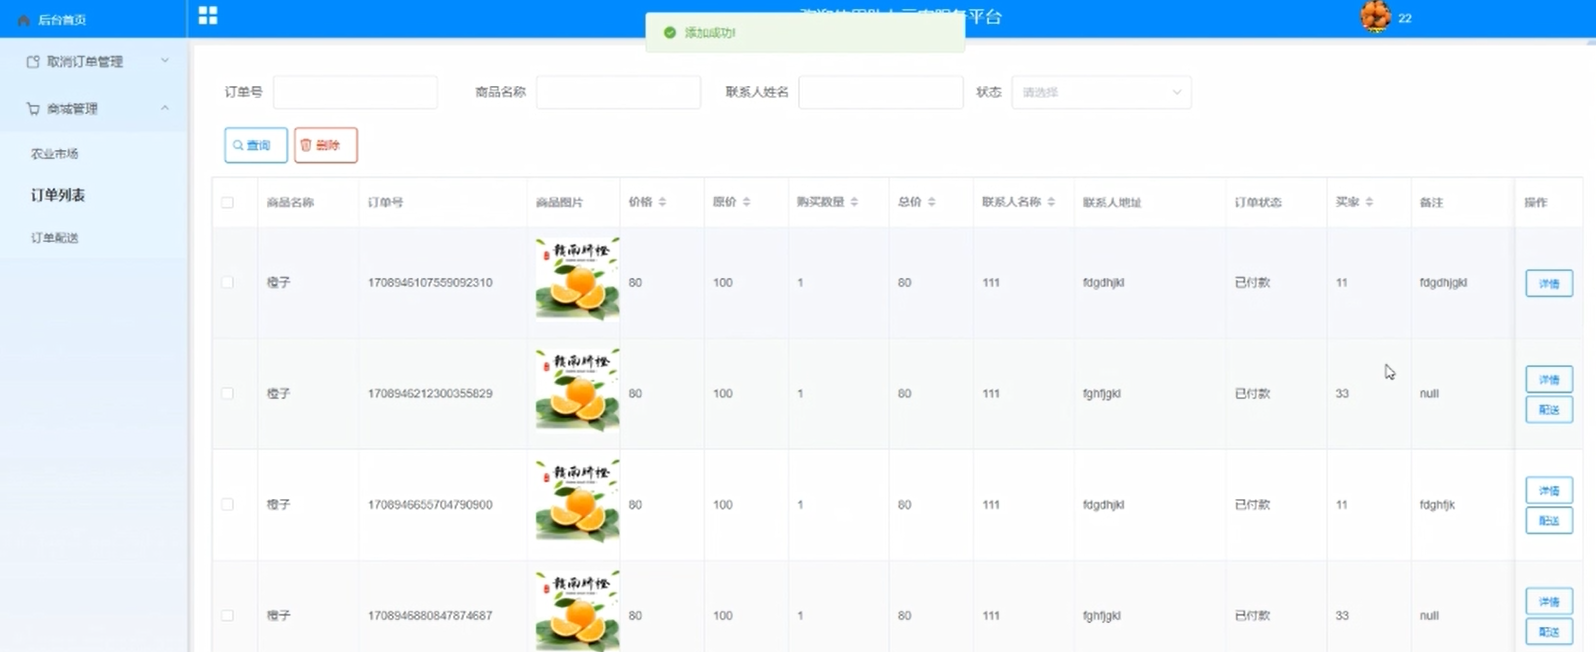This screenshot has height=652, width=1596.
Task: Go to 后台首页 in the sidebar
Action: [x=62, y=20]
